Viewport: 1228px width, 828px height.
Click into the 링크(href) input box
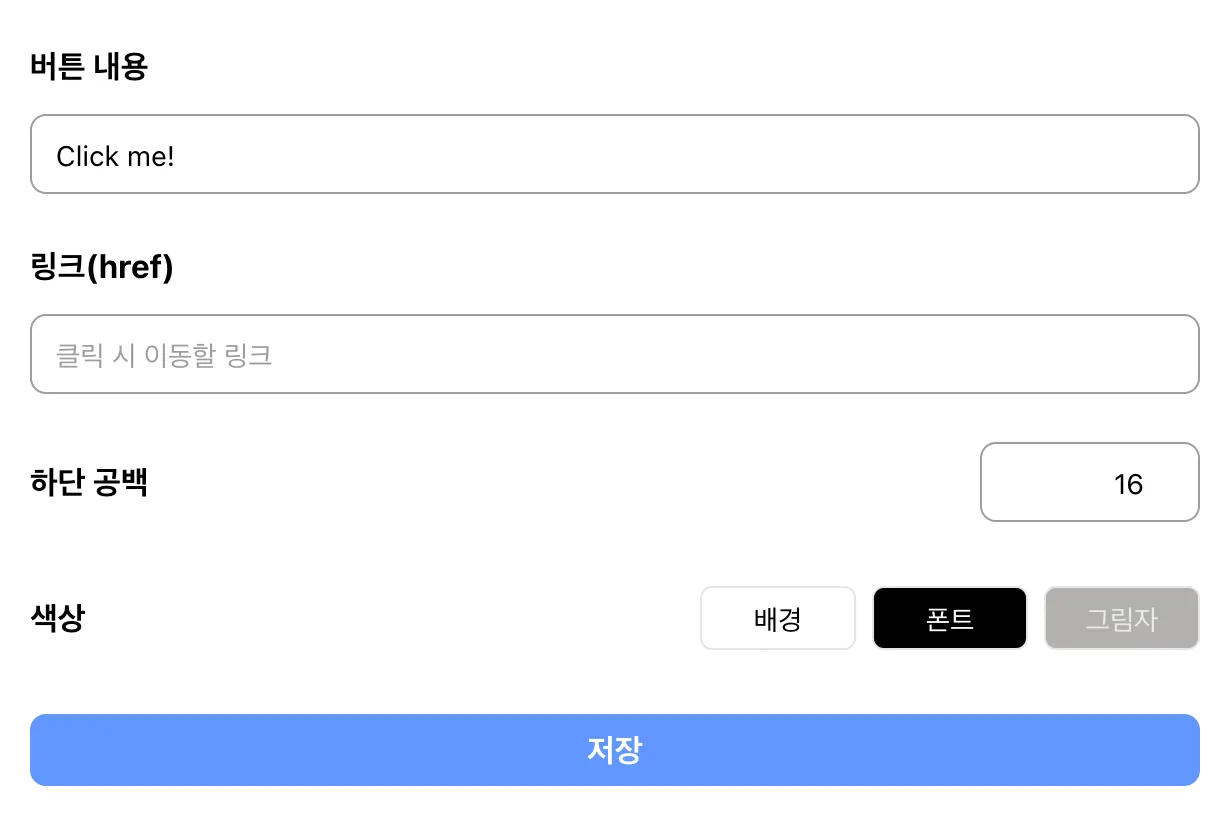pos(614,355)
